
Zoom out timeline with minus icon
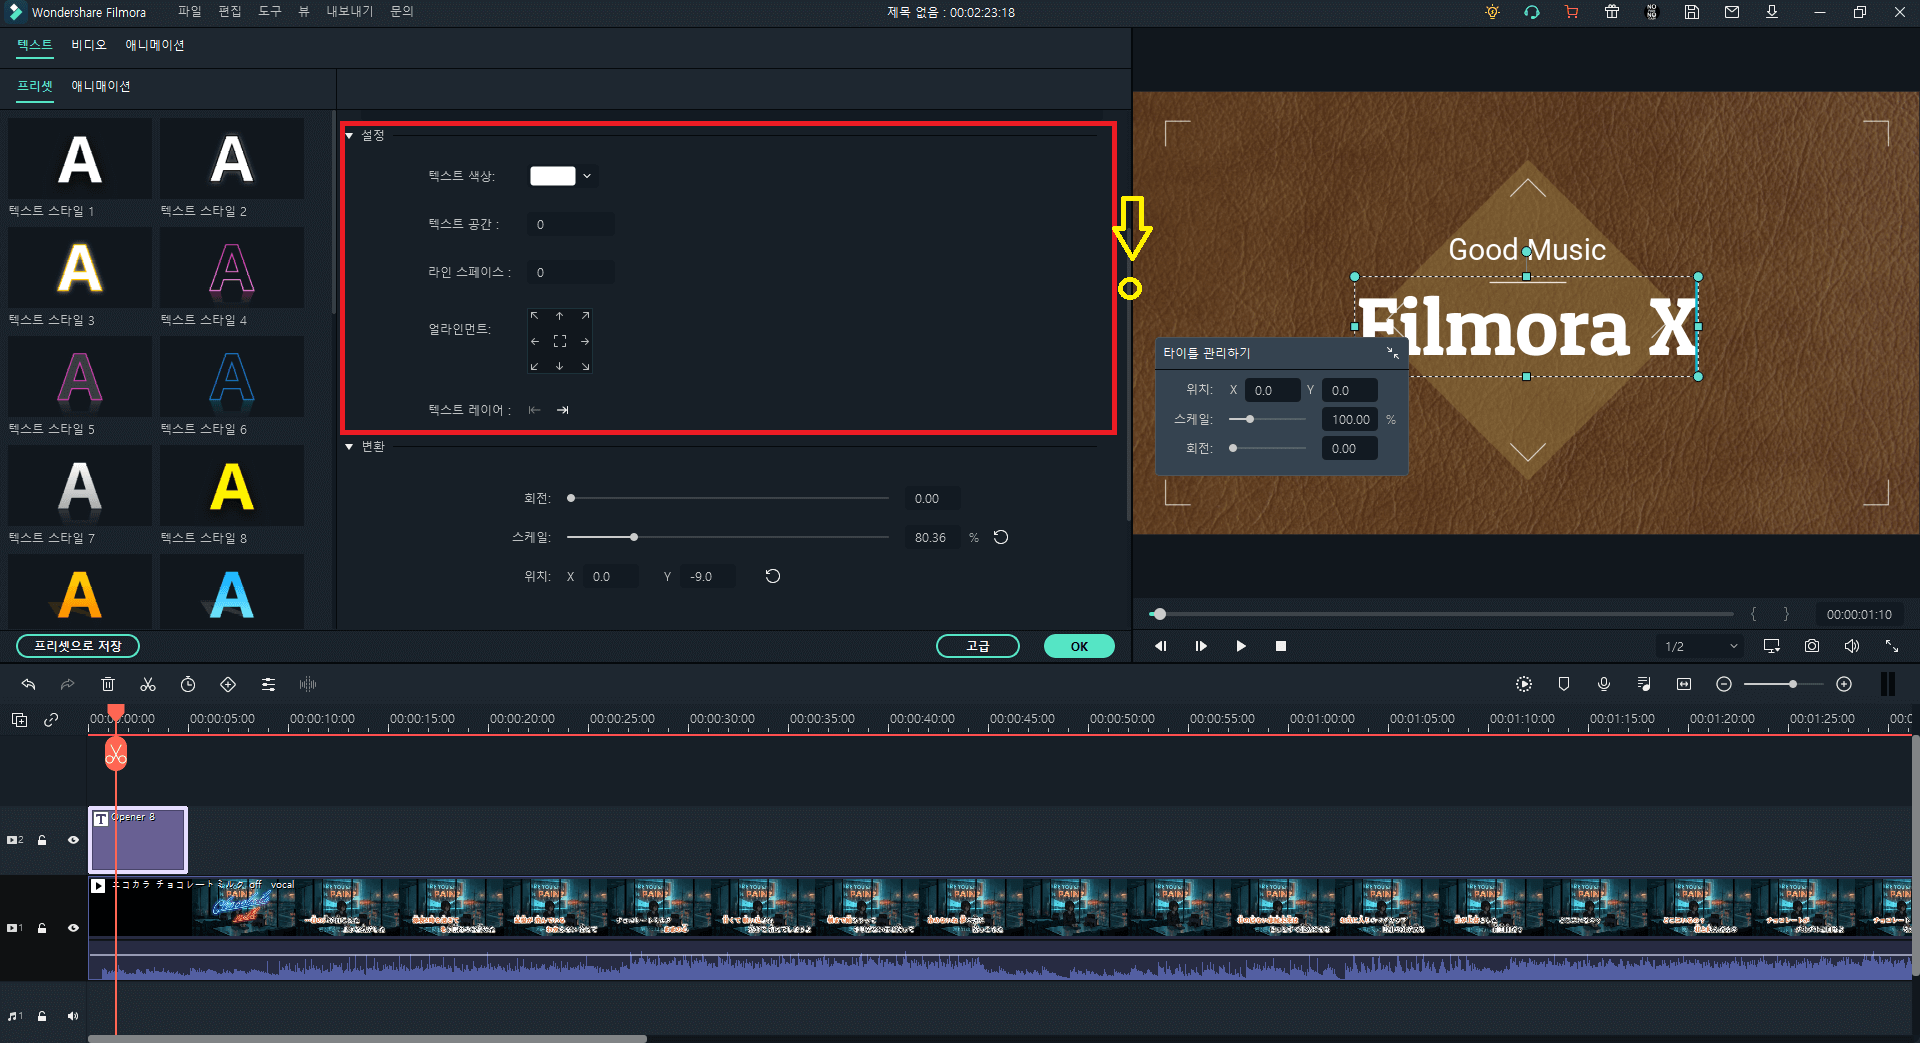[x=1724, y=684]
